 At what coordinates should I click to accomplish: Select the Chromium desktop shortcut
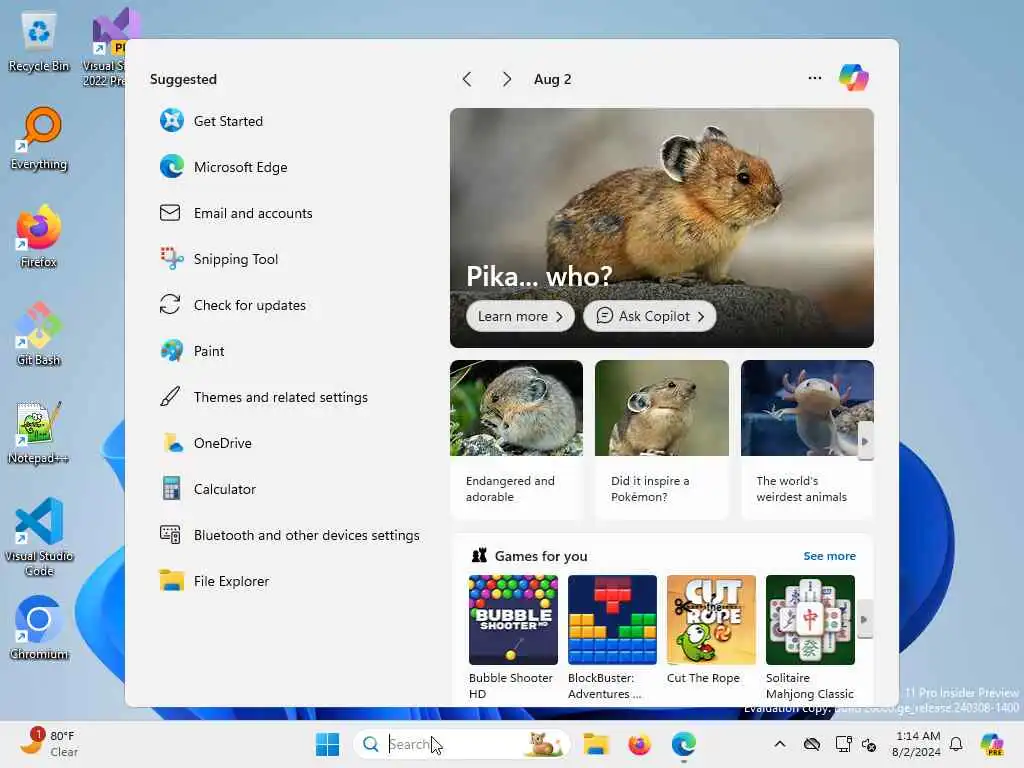click(x=39, y=628)
